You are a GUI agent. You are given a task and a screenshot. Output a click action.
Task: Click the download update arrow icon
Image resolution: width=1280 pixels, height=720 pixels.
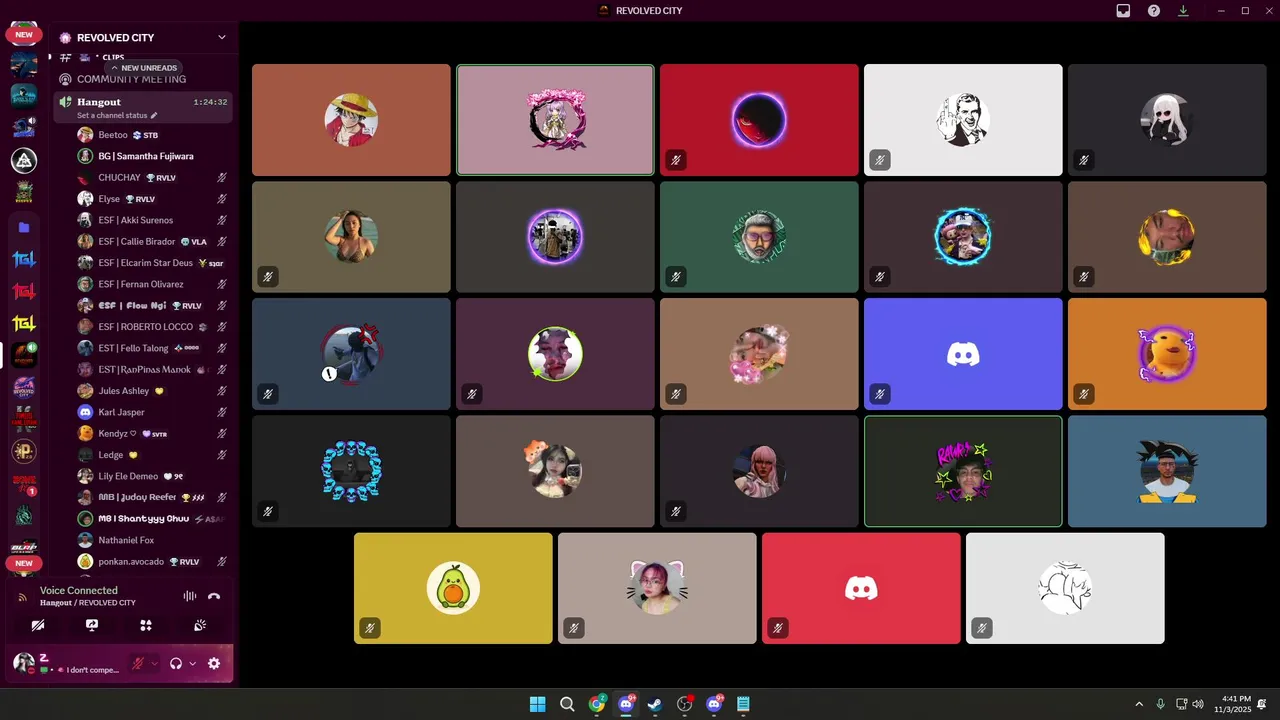(1184, 11)
